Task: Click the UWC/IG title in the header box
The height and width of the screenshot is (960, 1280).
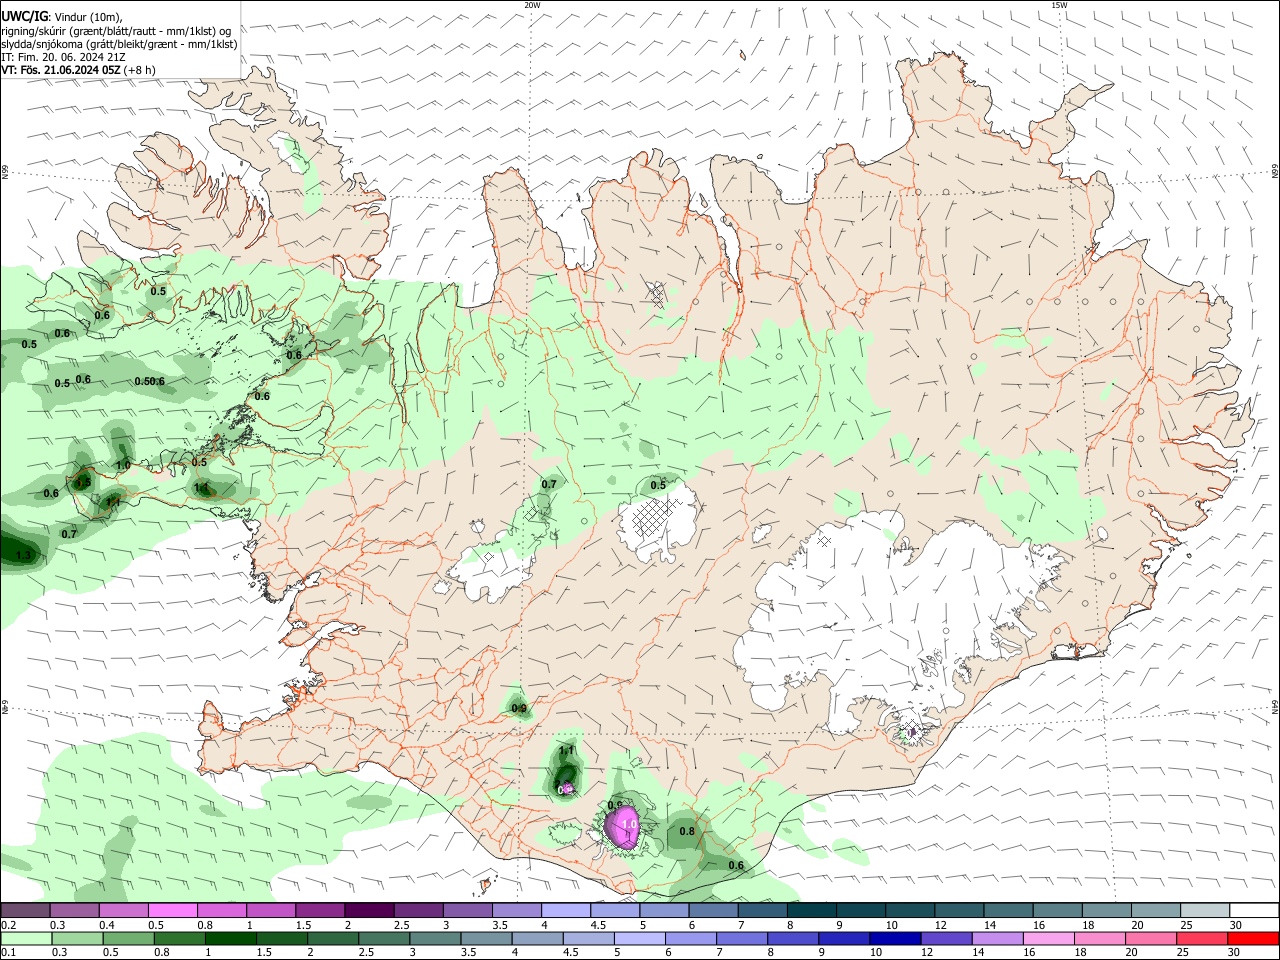Action: (24, 16)
